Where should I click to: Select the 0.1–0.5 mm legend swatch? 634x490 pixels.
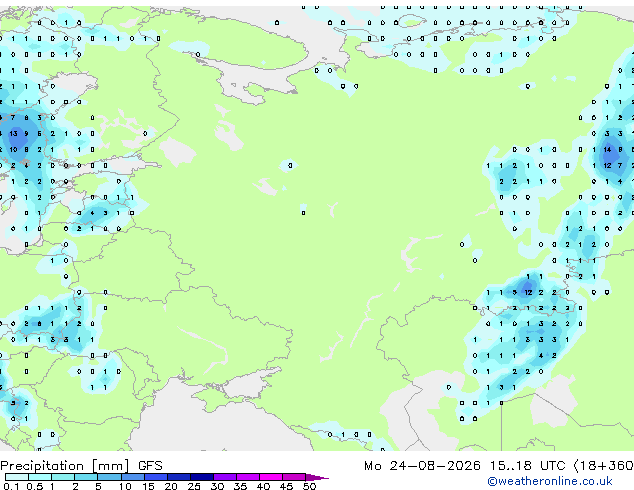[x=17, y=477]
